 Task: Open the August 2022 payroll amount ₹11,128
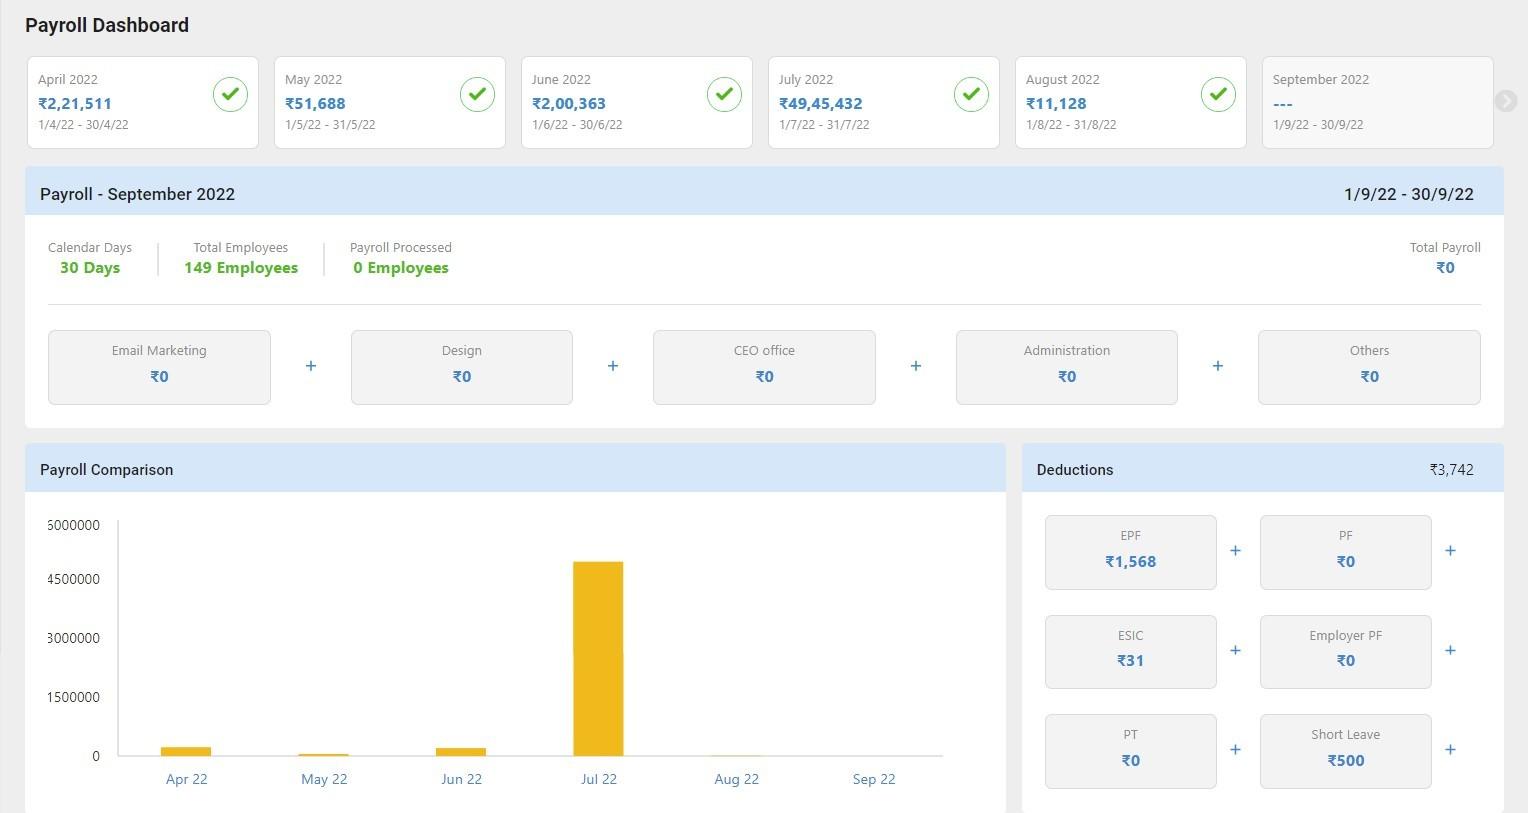[x=1056, y=103]
